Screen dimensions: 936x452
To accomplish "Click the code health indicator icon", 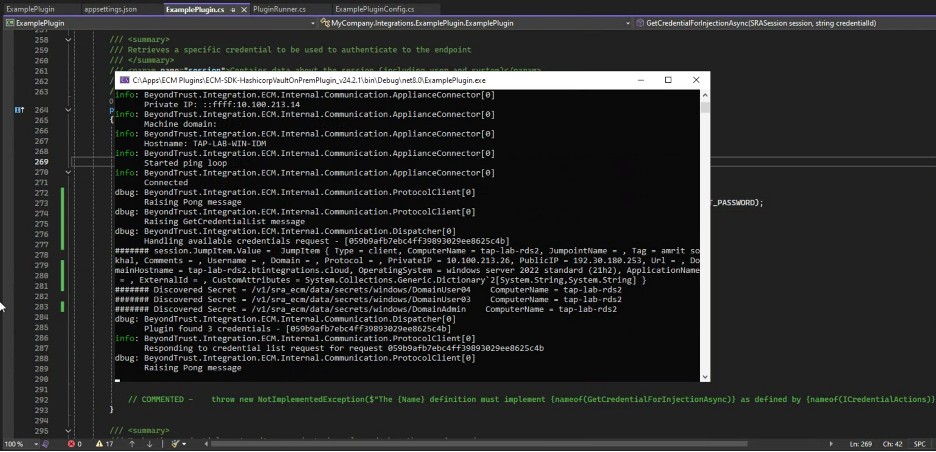I will (x=45, y=444).
